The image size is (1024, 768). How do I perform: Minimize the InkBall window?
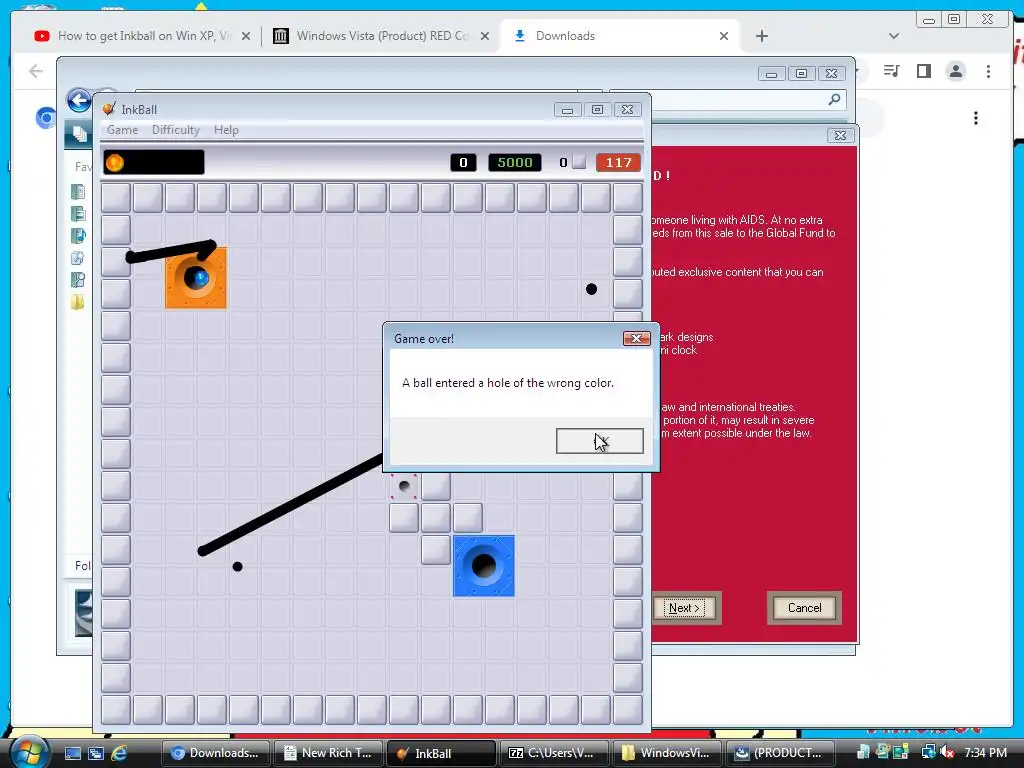567,109
